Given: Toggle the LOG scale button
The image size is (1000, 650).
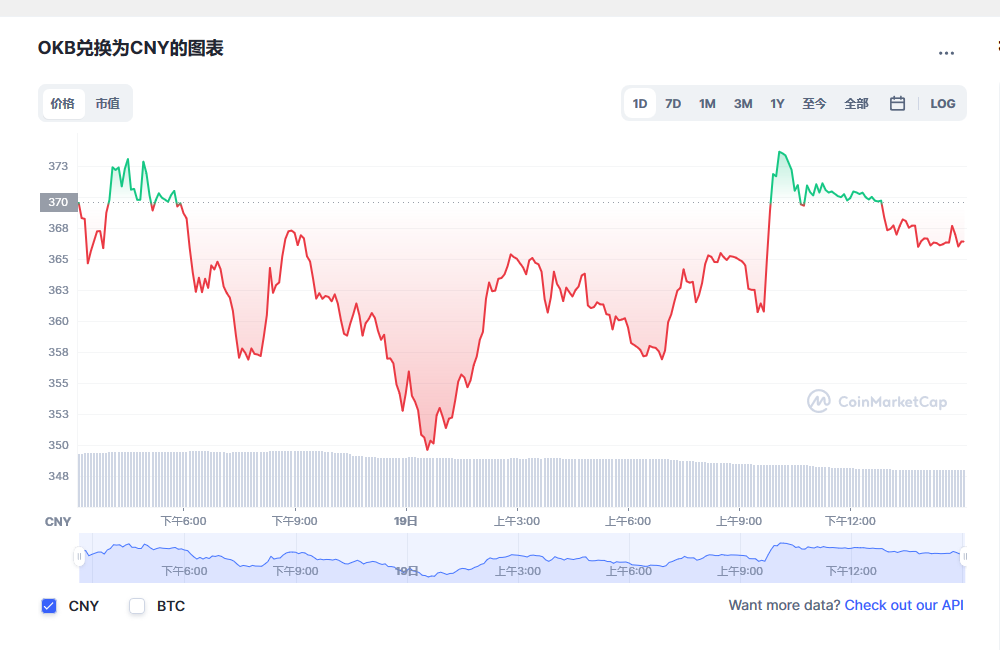Looking at the screenshot, I should [943, 103].
